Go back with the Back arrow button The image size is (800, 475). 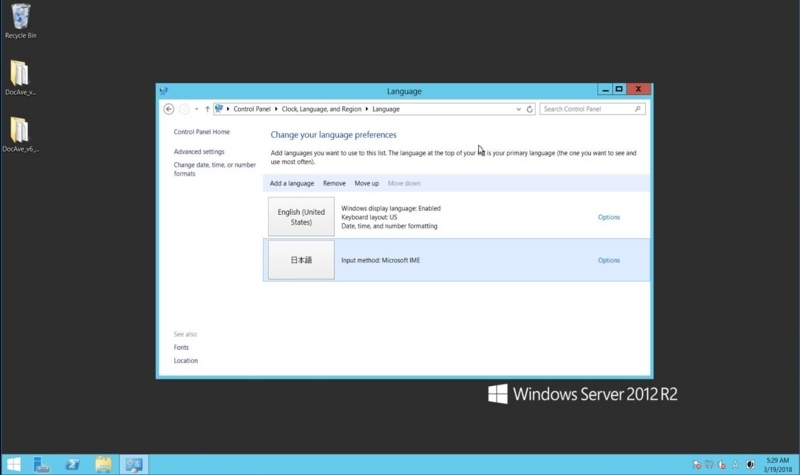pos(169,109)
